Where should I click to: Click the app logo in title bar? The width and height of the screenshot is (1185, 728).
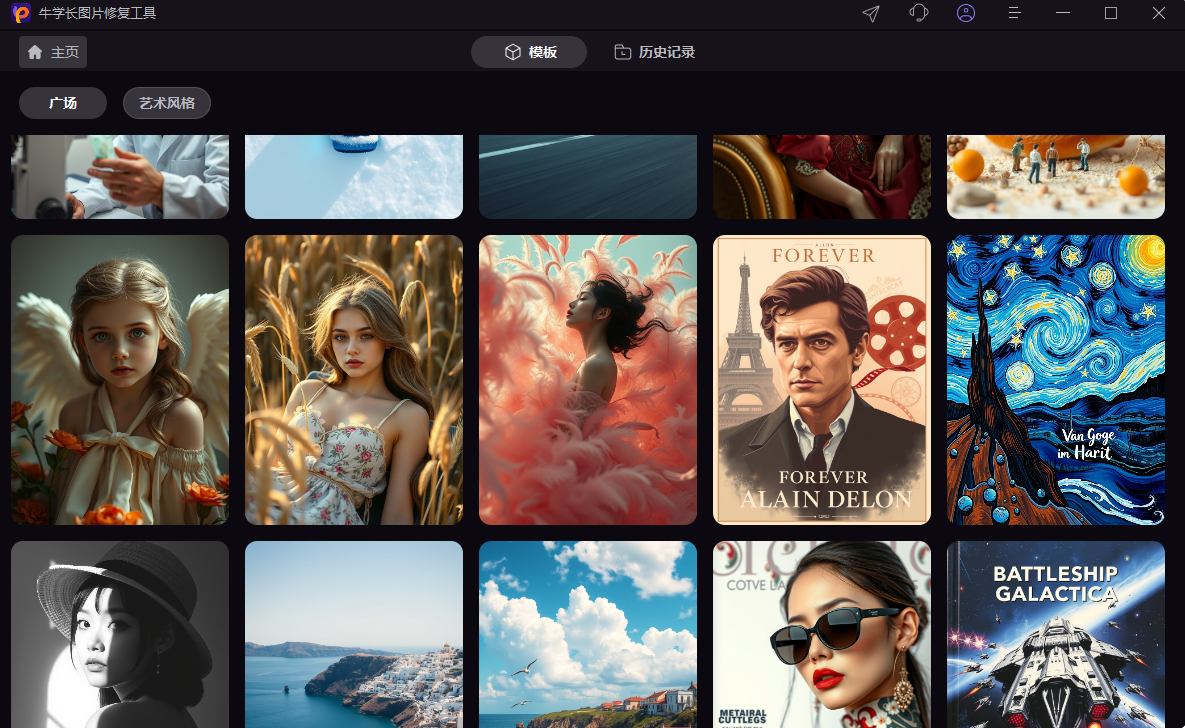point(21,14)
